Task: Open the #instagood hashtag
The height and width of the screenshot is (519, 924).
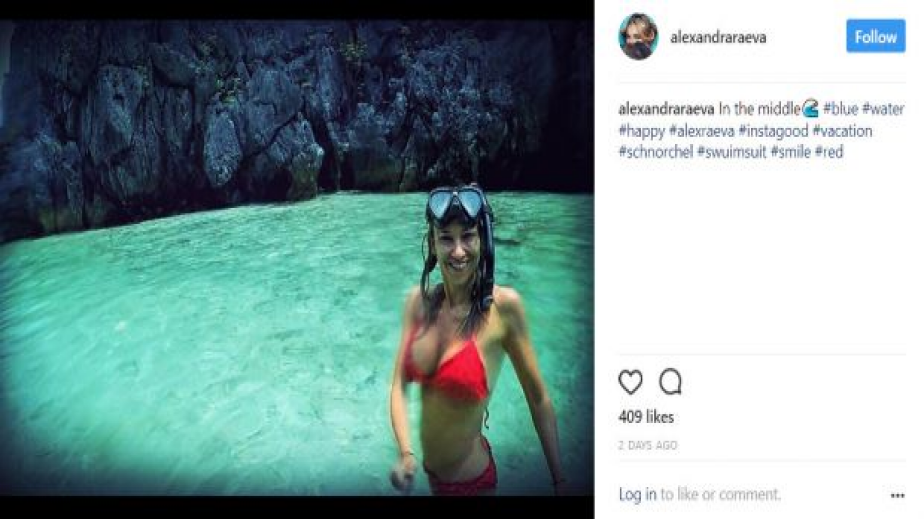Action: click(774, 131)
